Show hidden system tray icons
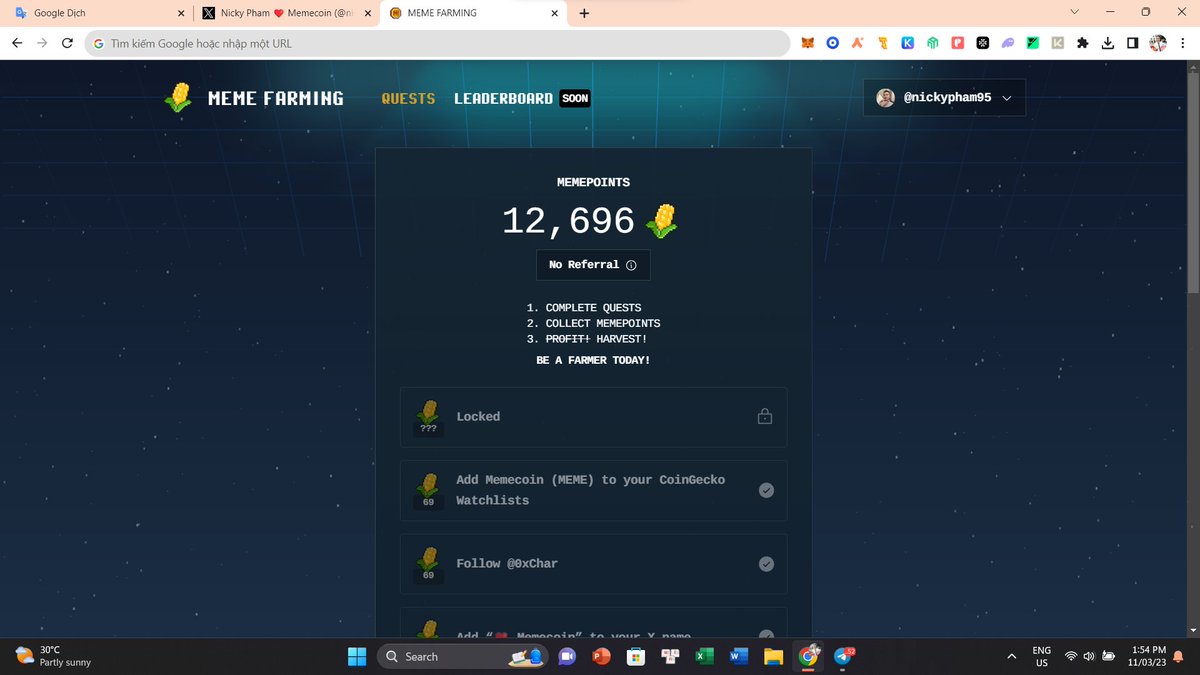The image size is (1200, 675). pos(1012,656)
